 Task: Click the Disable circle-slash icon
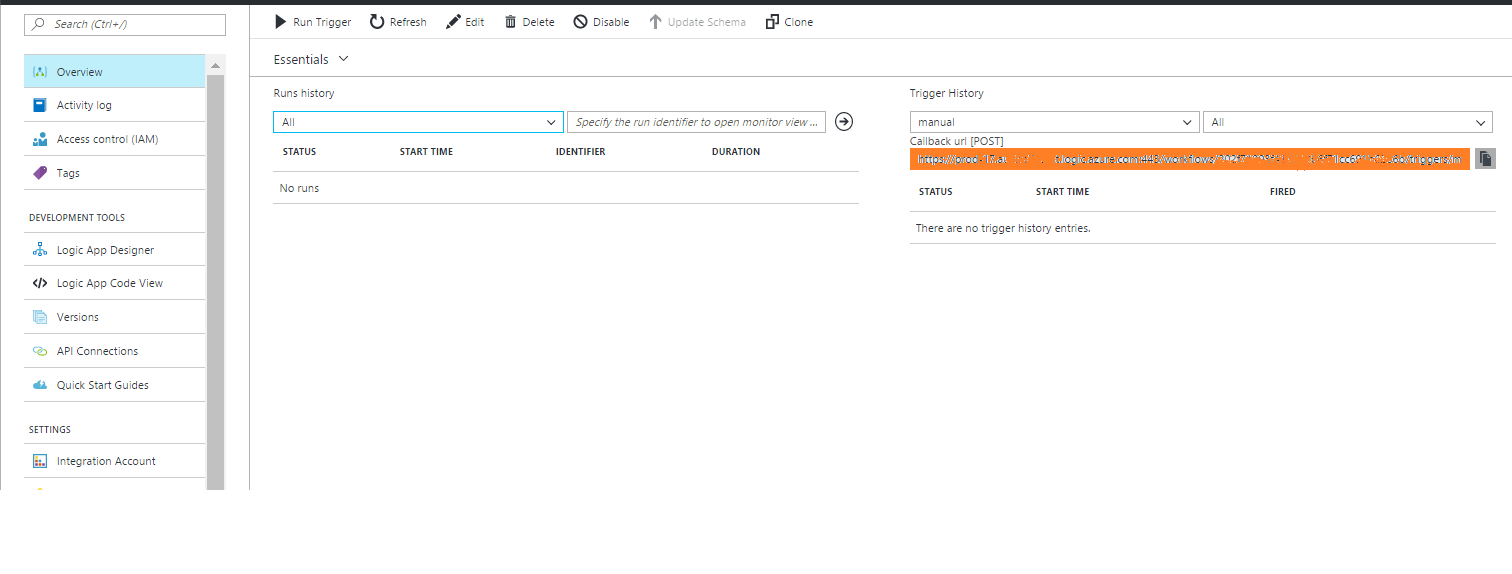pyautogui.click(x=580, y=22)
